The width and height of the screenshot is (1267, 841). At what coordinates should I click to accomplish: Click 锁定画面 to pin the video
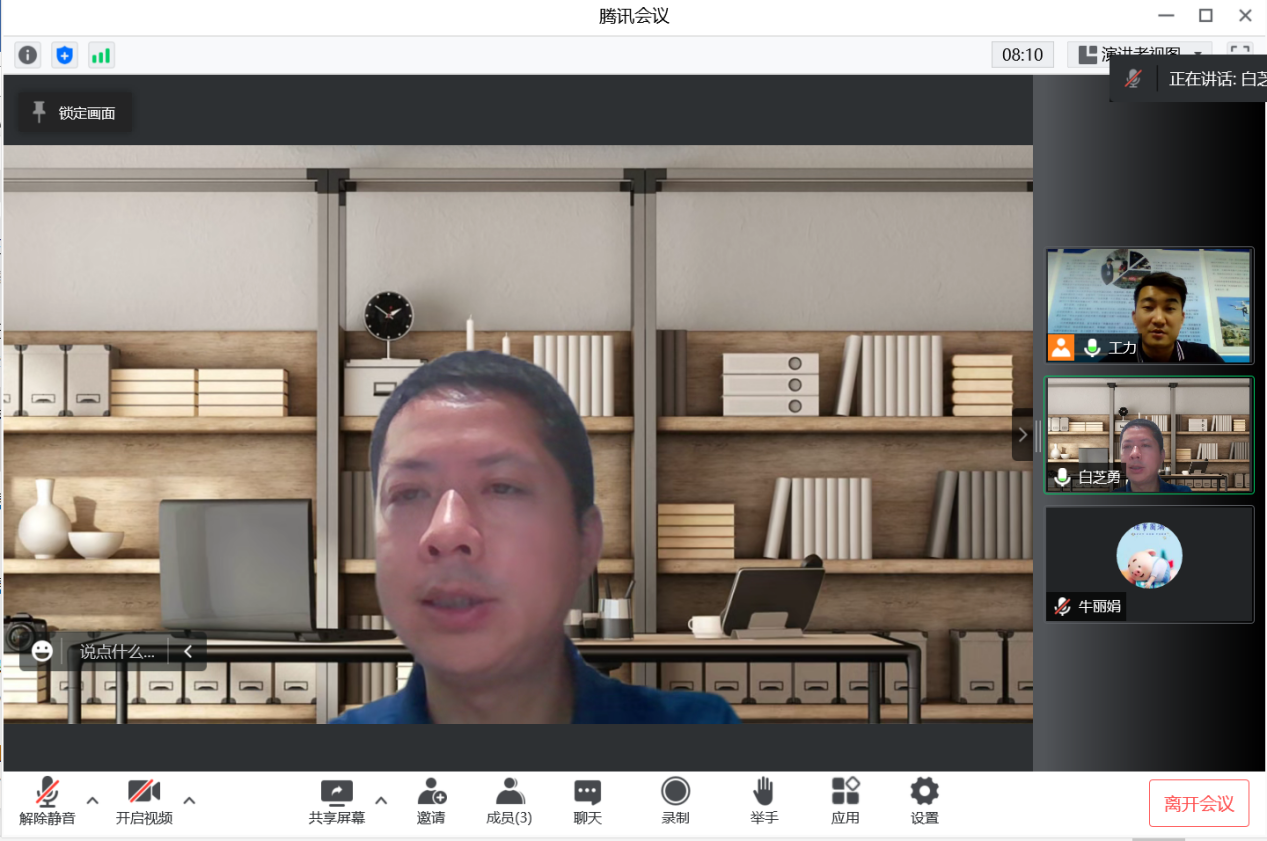pyautogui.click(x=75, y=113)
